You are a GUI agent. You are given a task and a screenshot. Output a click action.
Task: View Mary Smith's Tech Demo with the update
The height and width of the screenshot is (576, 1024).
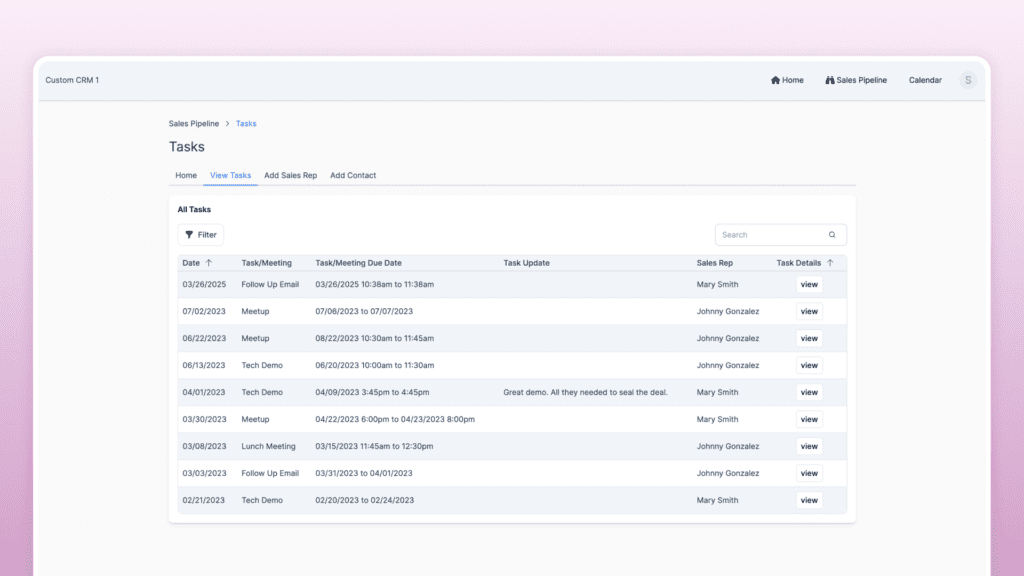pyautogui.click(x=809, y=392)
